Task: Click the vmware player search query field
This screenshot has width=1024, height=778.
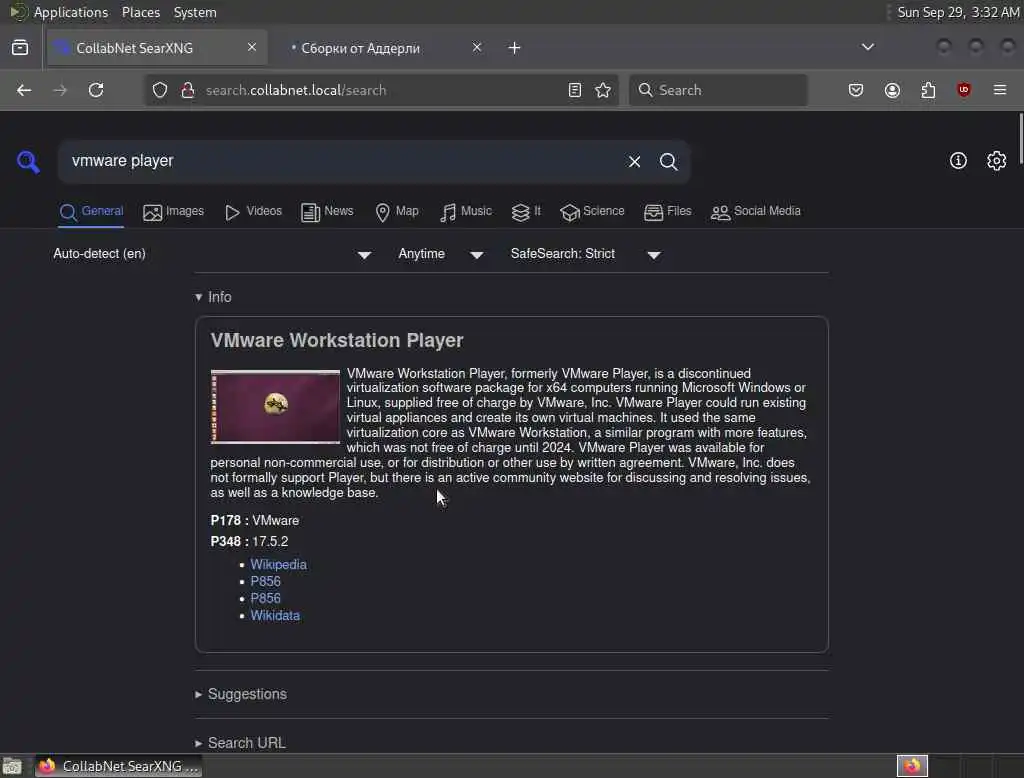Action: (x=340, y=161)
